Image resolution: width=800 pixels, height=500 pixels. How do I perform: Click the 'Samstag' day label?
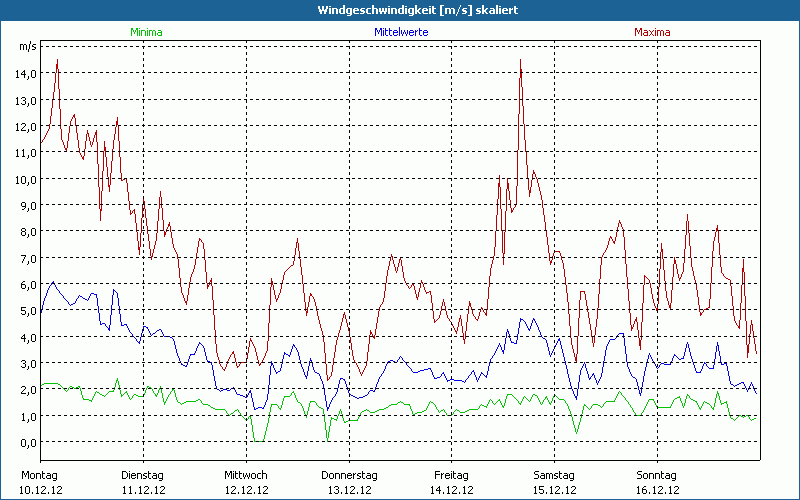(x=554, y=476)
